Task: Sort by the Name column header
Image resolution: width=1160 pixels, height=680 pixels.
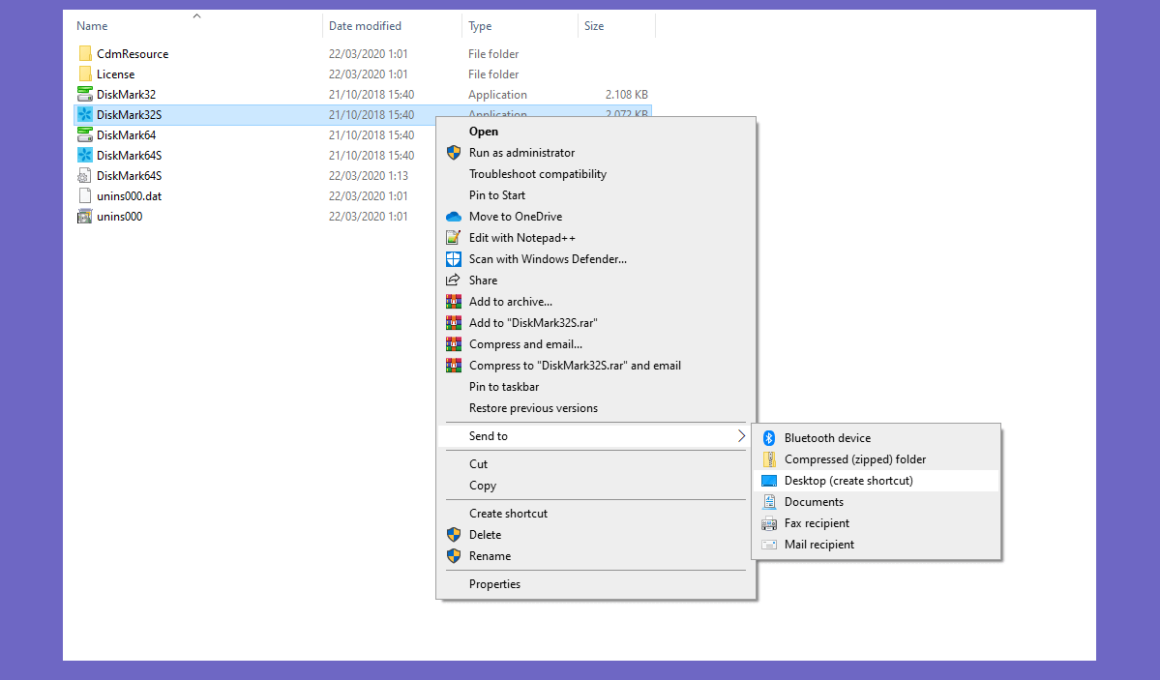Action: pos(92,26)
